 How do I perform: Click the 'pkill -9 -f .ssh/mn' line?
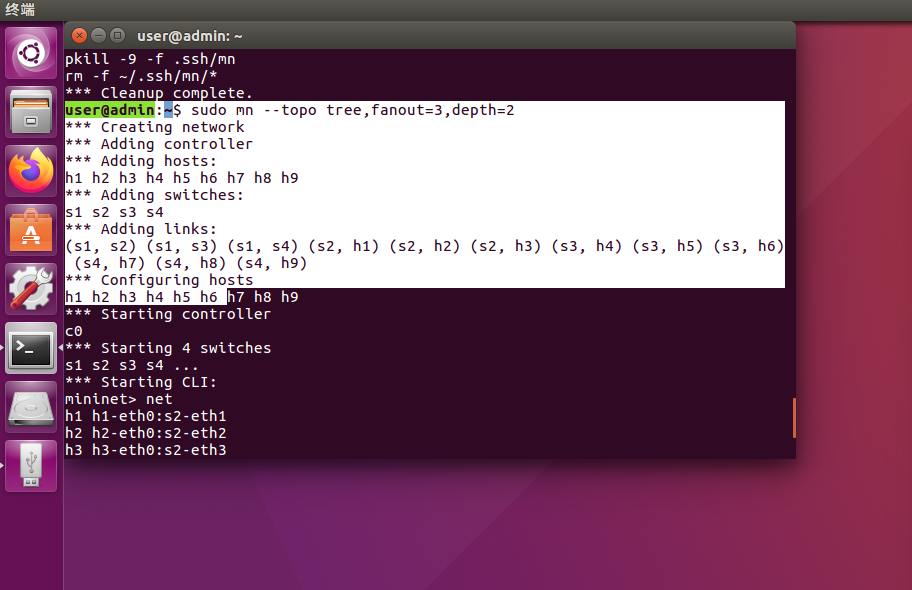tap(150, 59)
